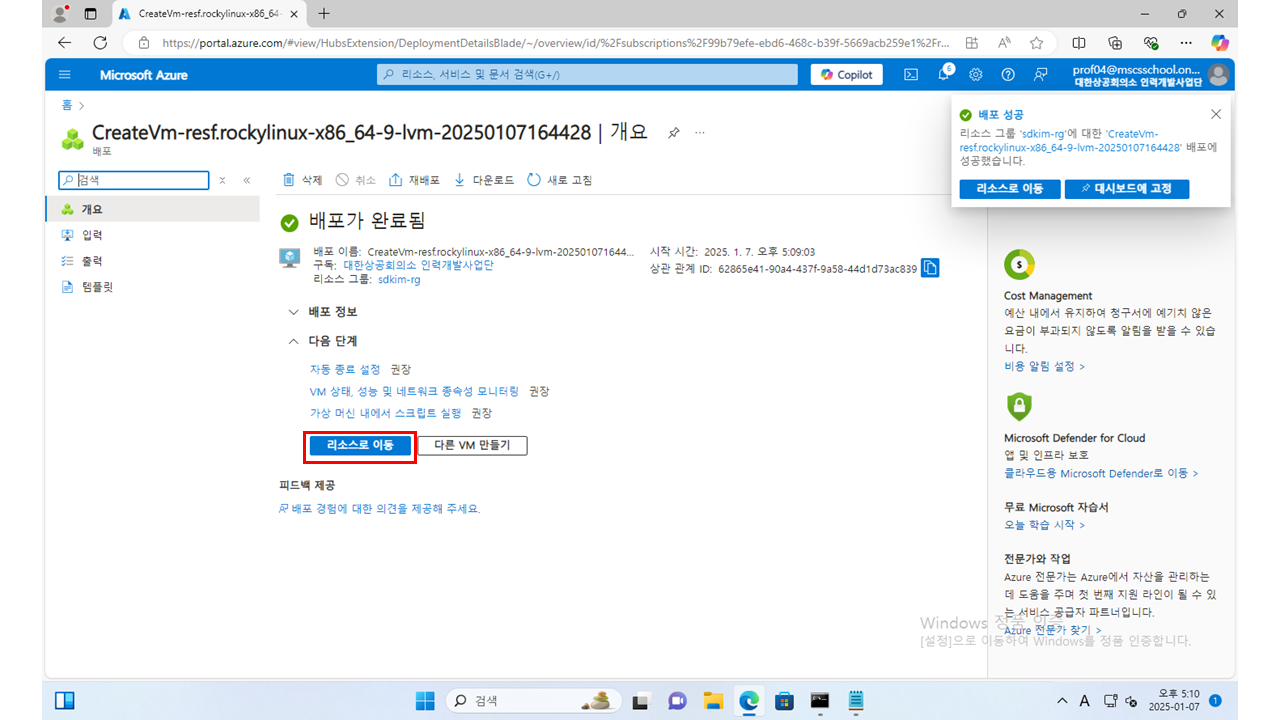Open a new browser tab with plus

click(x=323, y=14)
